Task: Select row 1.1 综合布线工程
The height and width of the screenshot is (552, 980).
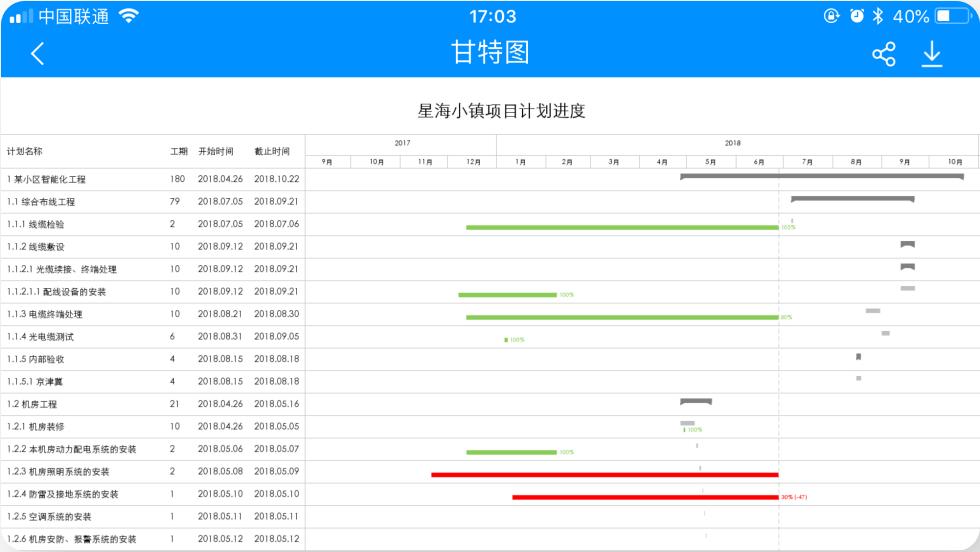Action: pos(490,202)
